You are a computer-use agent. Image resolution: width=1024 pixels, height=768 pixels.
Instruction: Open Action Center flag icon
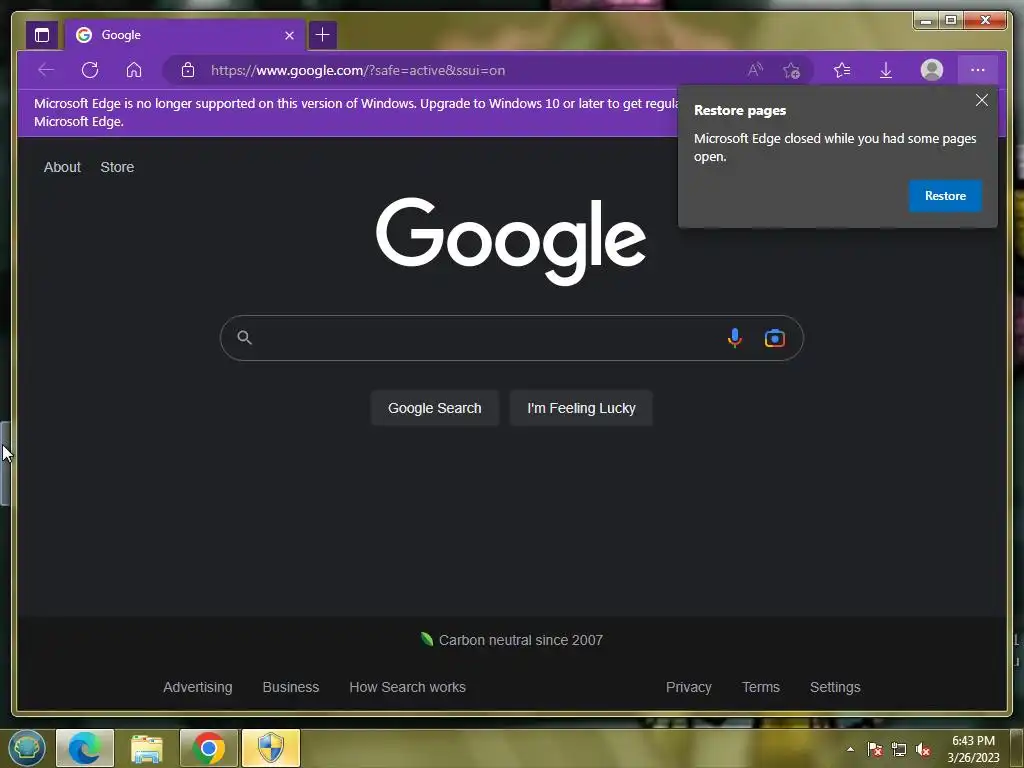click(875, 749)
